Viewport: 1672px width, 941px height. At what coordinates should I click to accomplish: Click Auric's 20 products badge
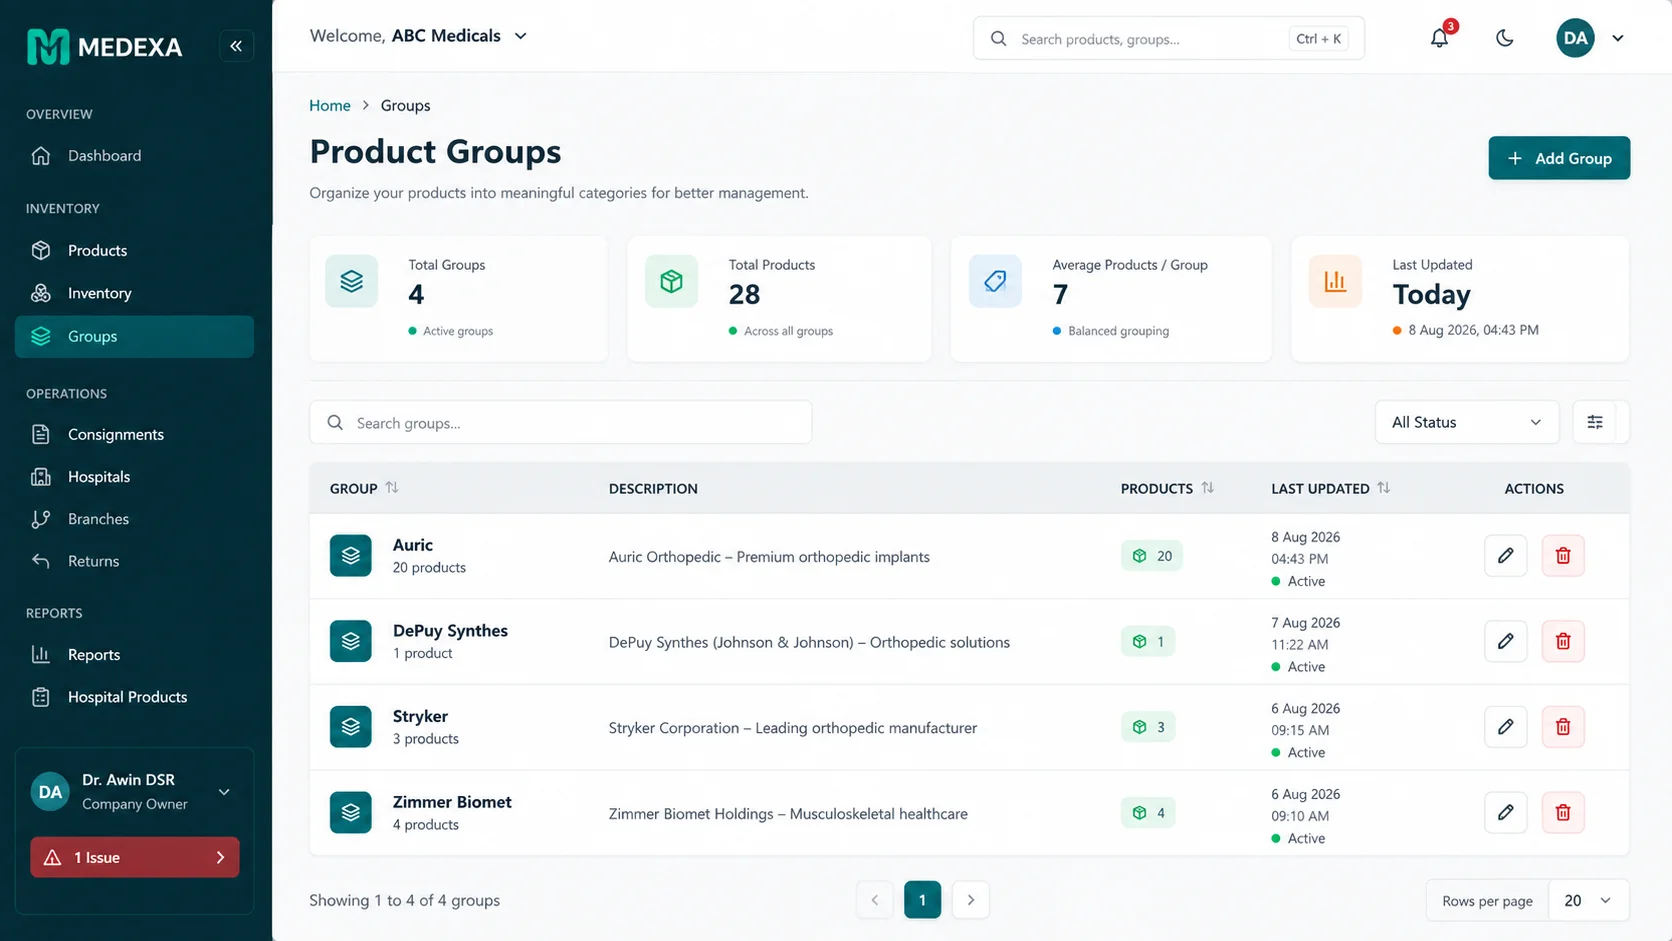point(1151,556)
